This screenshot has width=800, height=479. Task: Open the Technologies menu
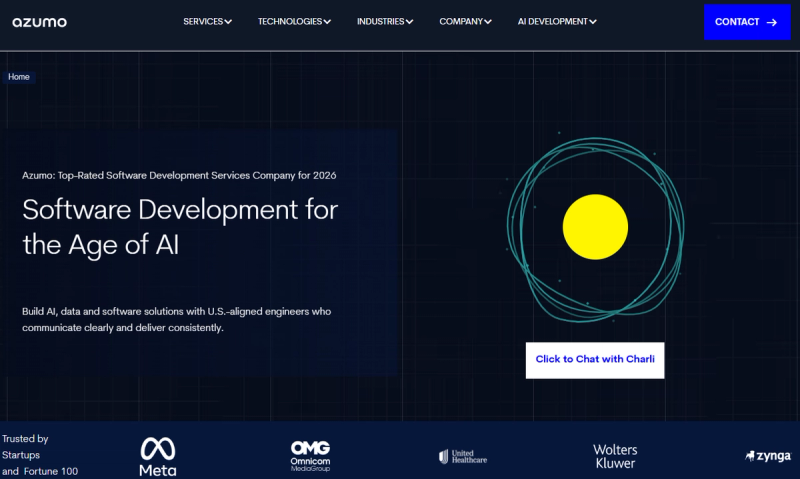pos(294,21)
